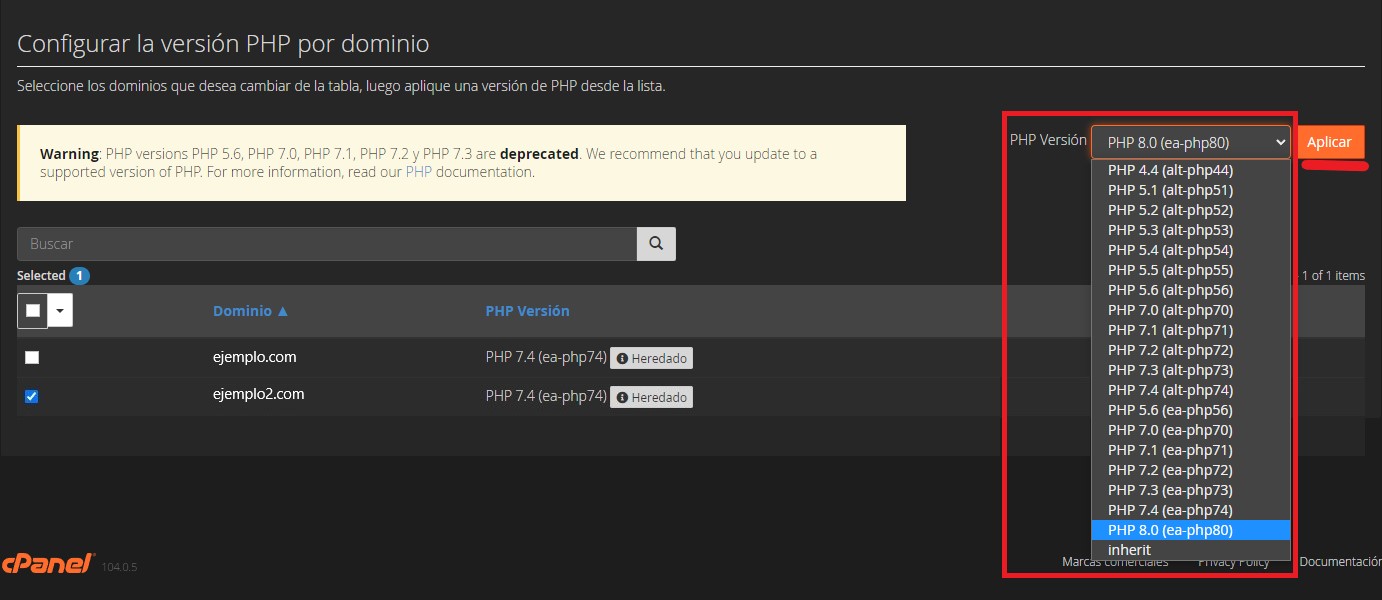Screen dimensions: 1382x600
Task: Check the ejemplo.com domain checkbox
Action: [x=33, y=358]
